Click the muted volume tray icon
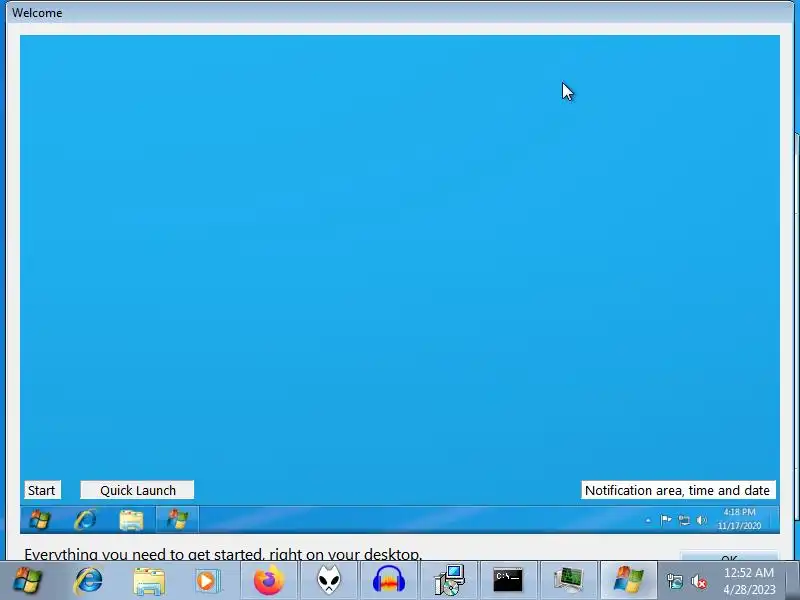800x600 pixels. 699,581
